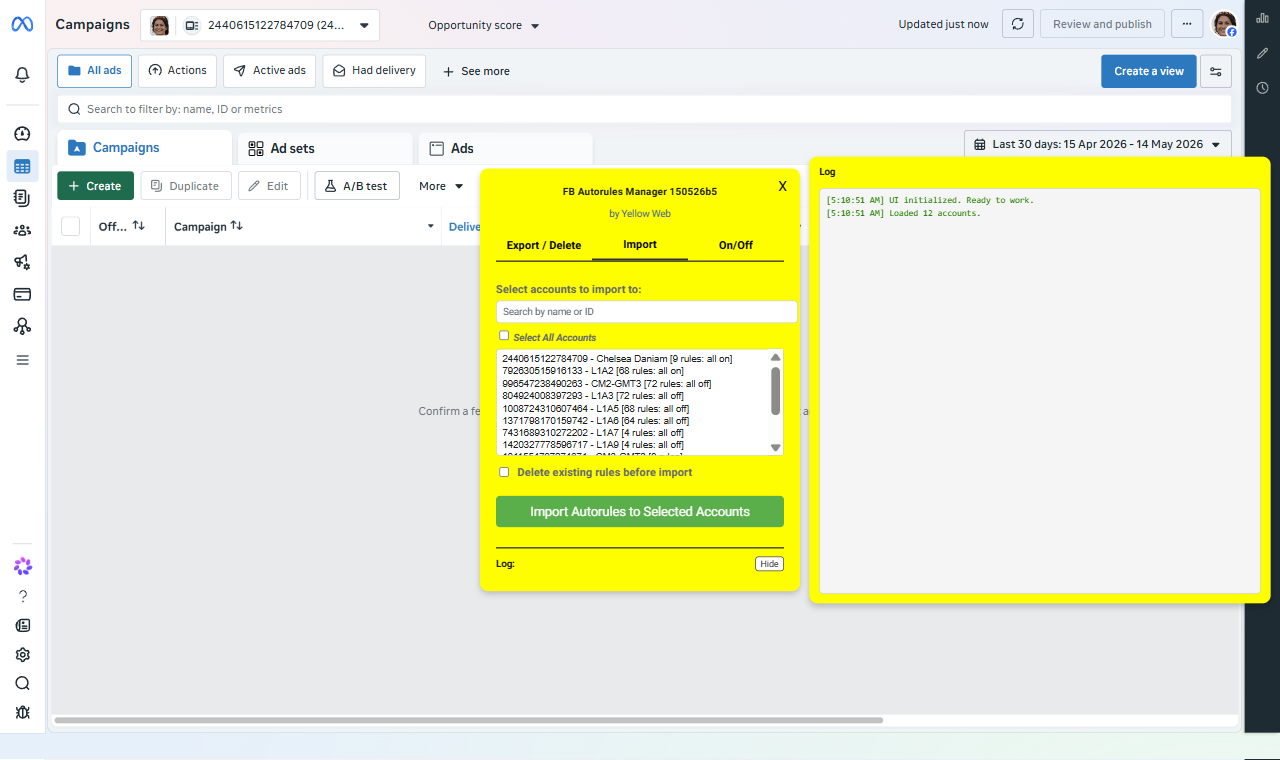Open ads reporting icon in left sidebar
This screenshot has height=760, width=1280.
pyautogui.click(x=22, y=198)
